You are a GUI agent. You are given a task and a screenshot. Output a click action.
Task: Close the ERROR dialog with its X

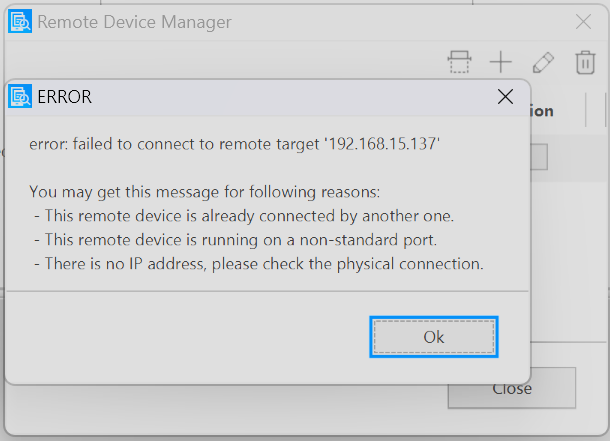[x=505, y=97]
